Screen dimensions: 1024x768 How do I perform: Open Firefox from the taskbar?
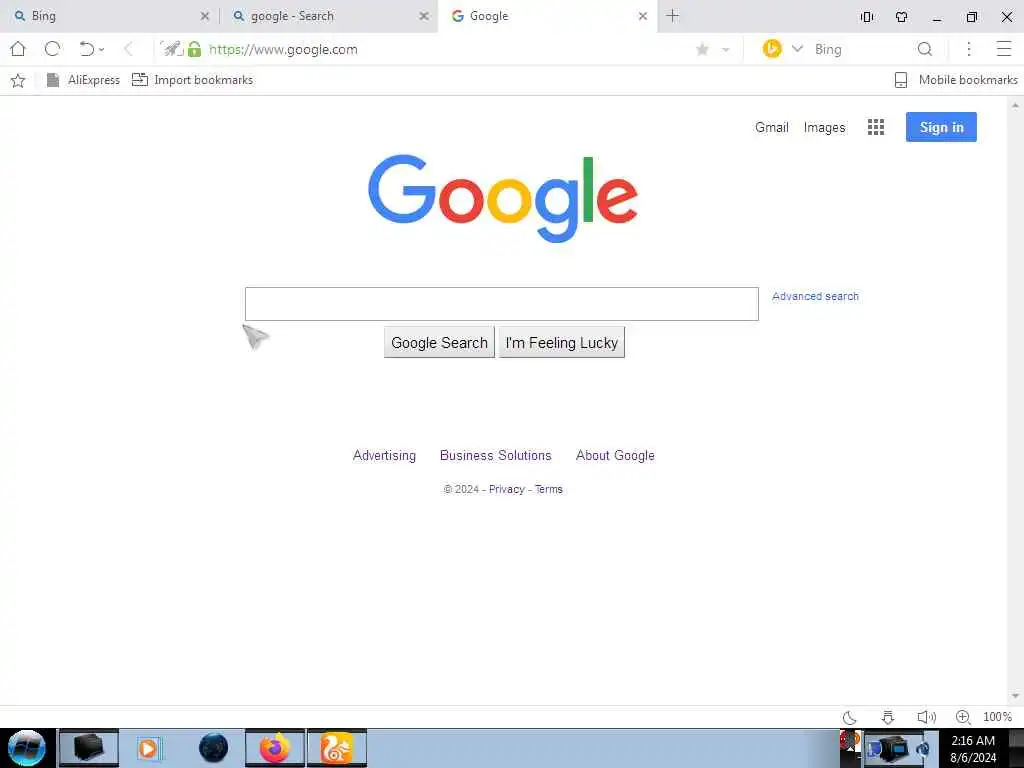pos(275,748)
